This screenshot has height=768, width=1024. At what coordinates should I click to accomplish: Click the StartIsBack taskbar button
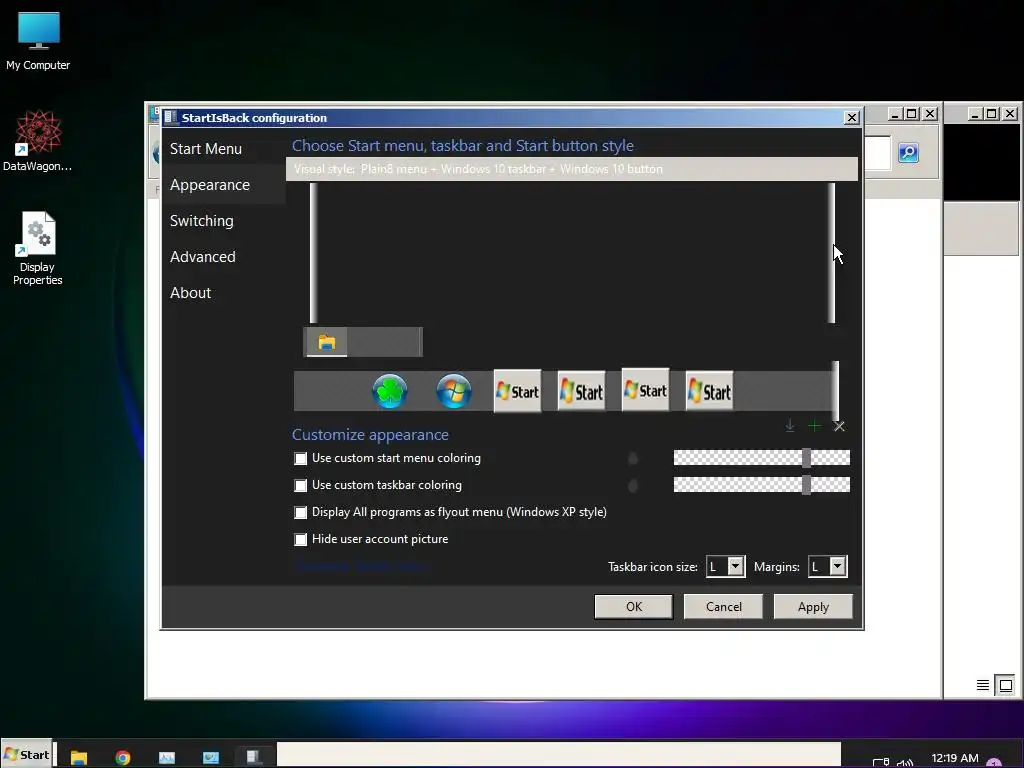pyautogui.click(x=255, y=757)
